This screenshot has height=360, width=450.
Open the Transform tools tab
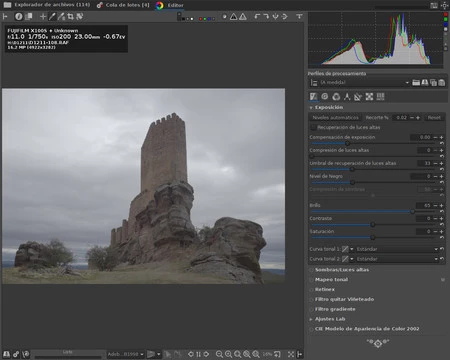(358, 97)
